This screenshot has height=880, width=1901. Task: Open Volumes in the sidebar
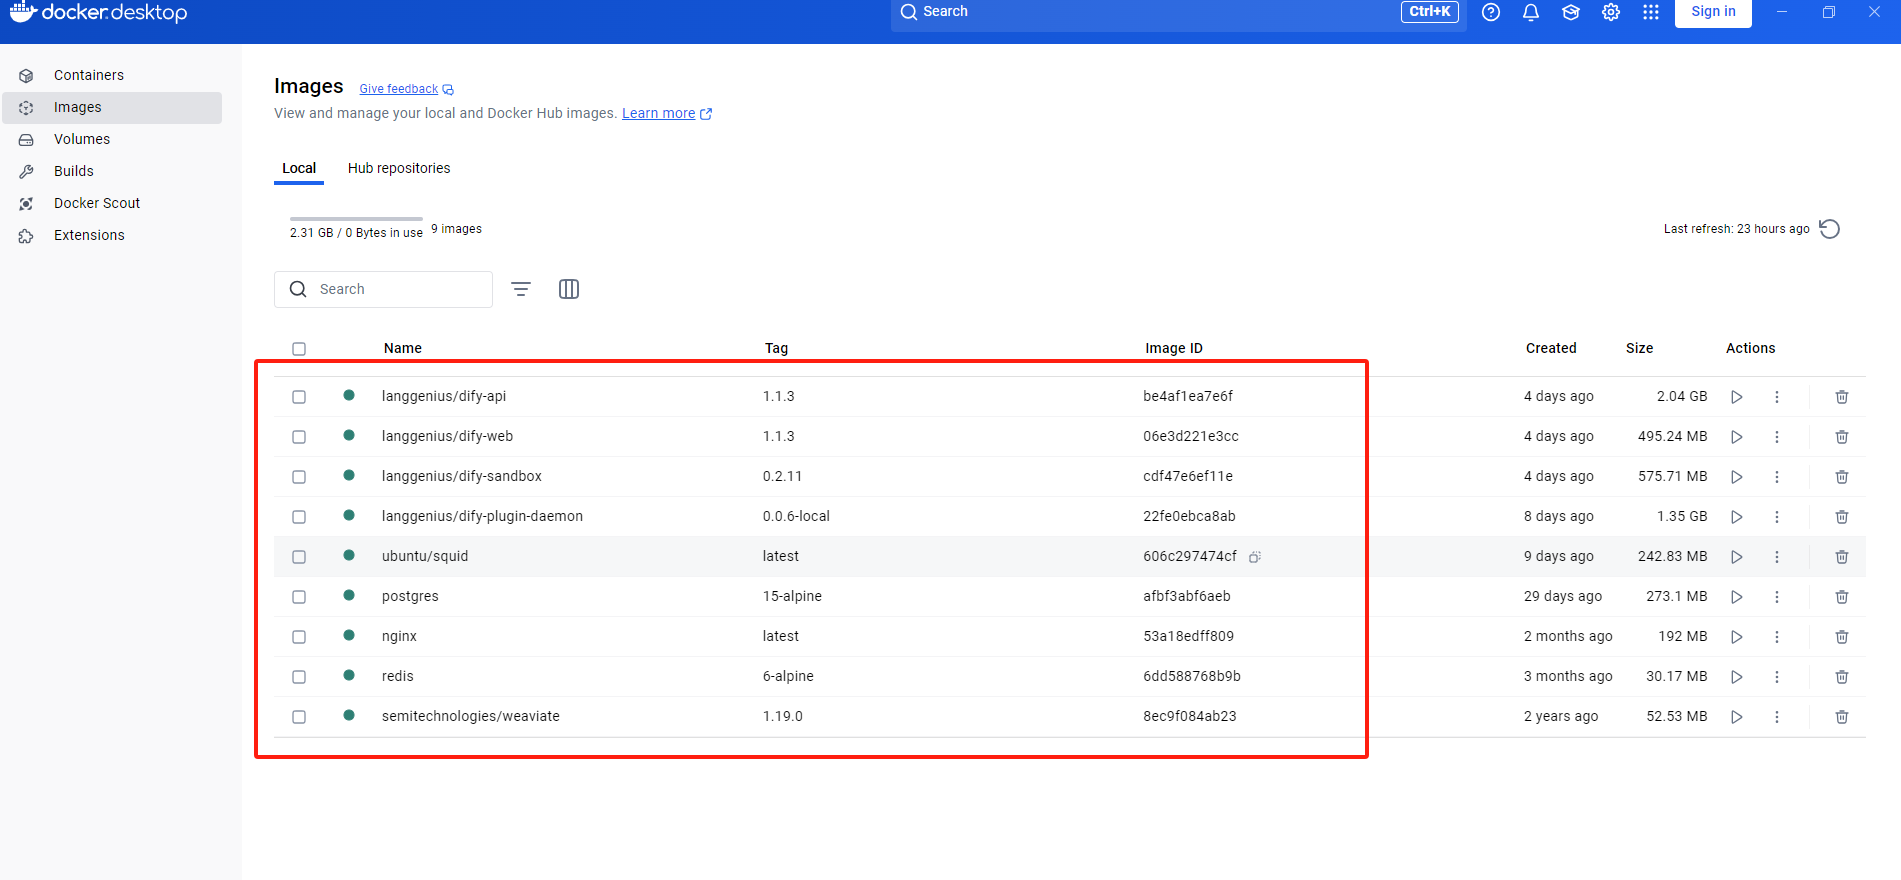point(112,140)
